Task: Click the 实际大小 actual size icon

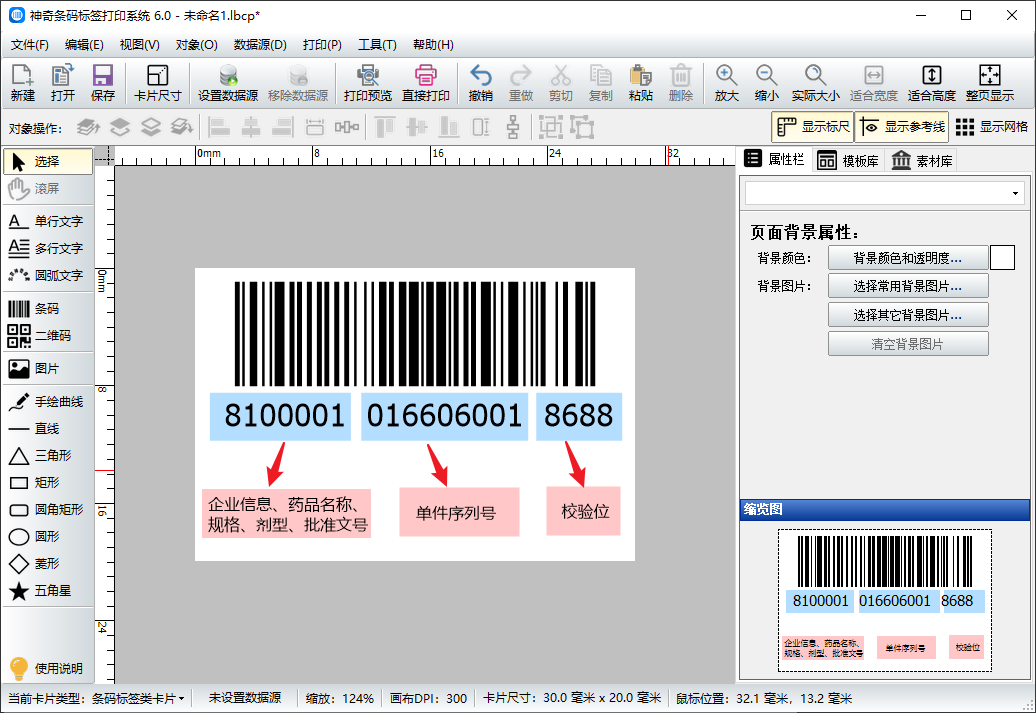Action: click(815, 83)
